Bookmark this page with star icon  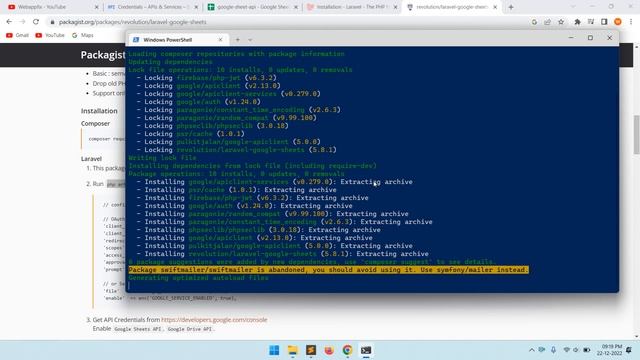tap(561, 22)
